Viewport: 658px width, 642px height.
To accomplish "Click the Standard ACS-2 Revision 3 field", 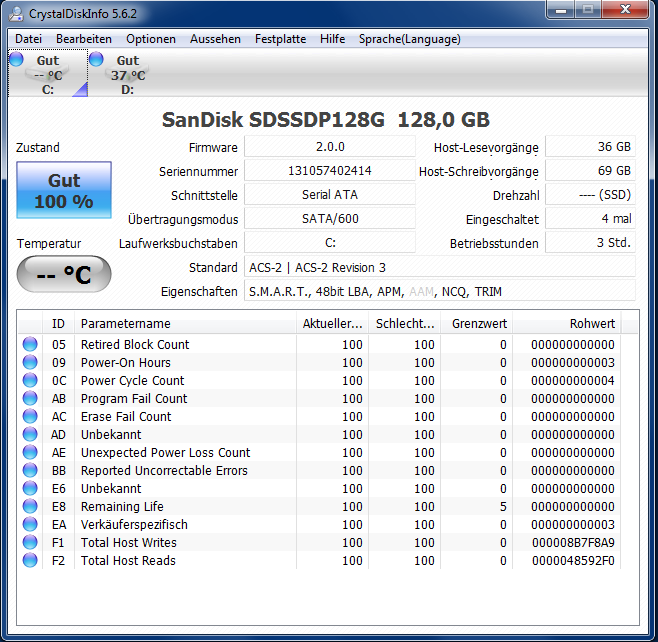I will 440,267.
